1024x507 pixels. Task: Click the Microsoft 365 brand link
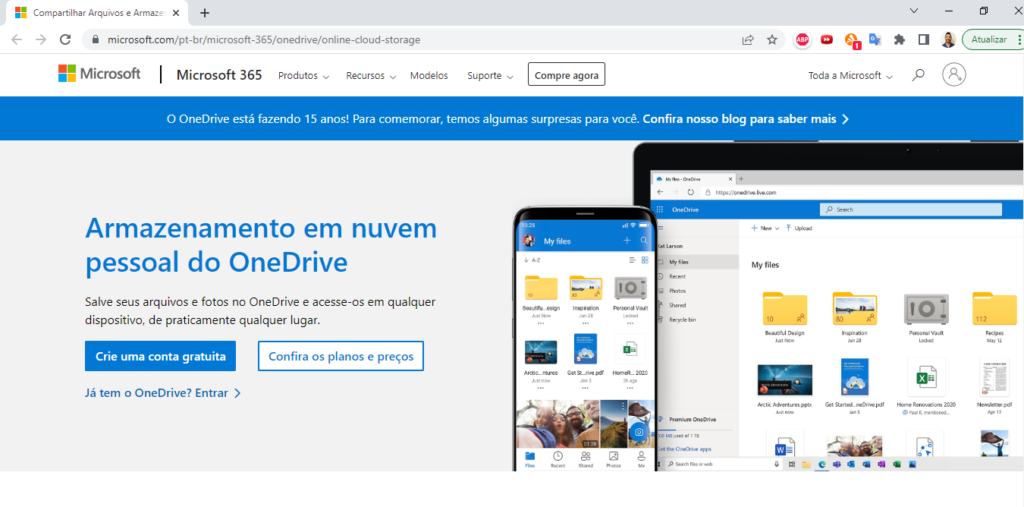(219, 75)
